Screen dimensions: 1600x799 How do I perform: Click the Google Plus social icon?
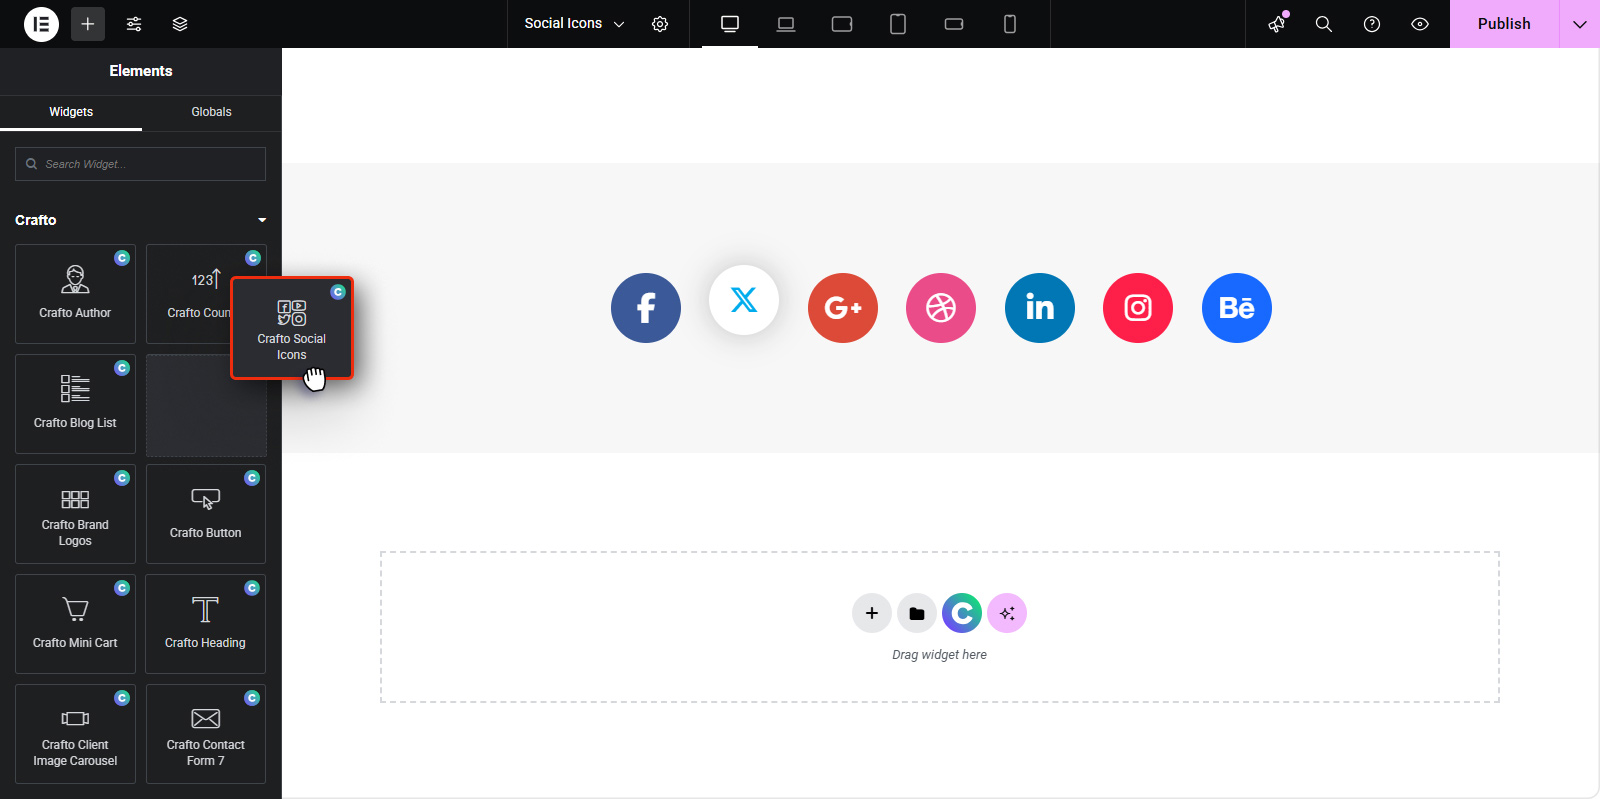coord(843,308)
